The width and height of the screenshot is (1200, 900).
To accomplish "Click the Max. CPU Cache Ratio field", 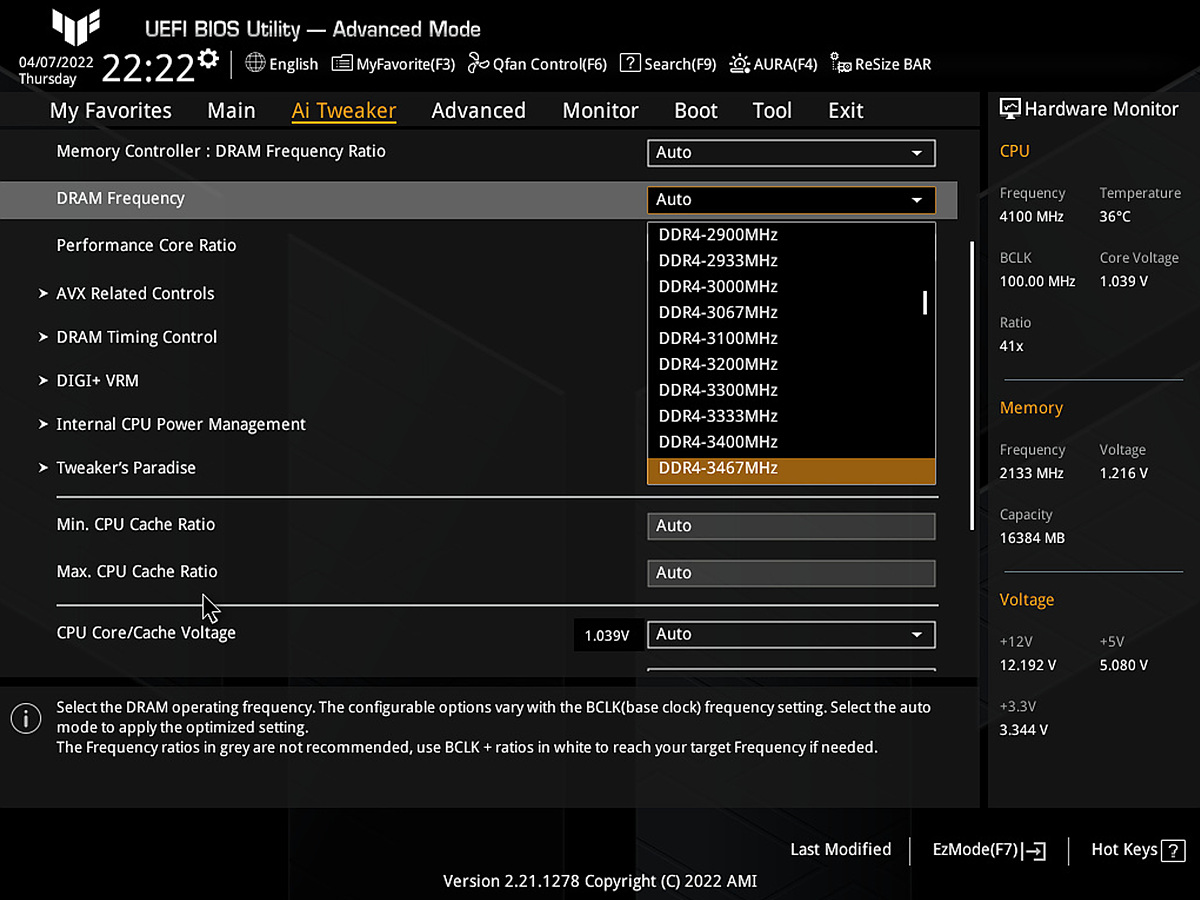I will (x=791, y=573).
